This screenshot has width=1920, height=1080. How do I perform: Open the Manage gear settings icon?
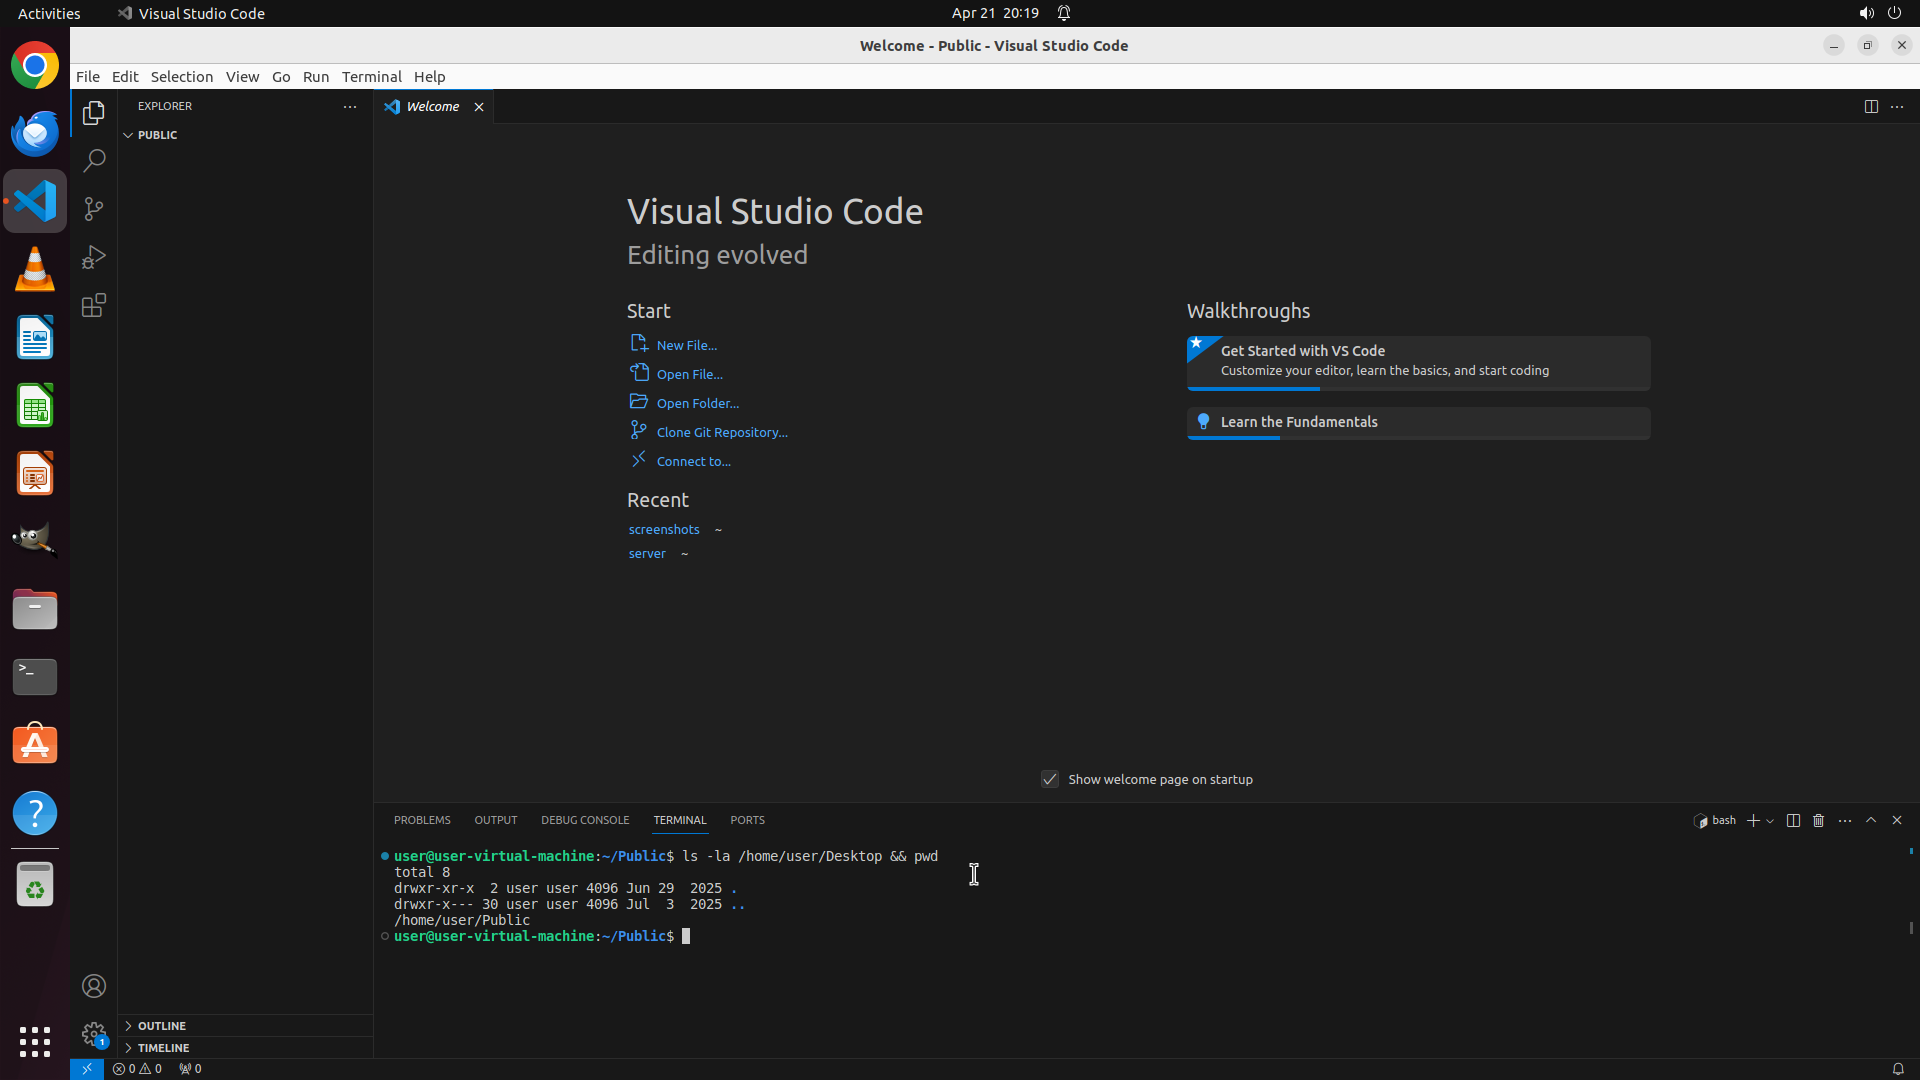click(x=94, y=1033)
